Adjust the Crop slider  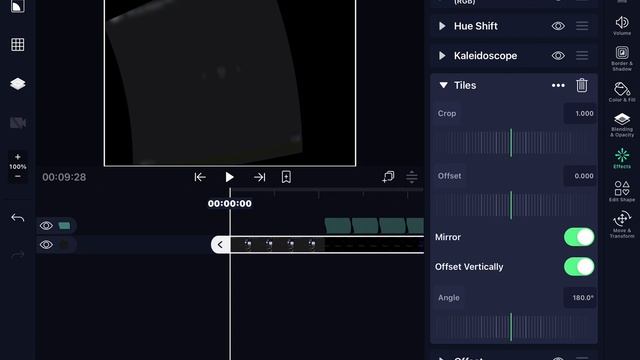coord(512,142)
